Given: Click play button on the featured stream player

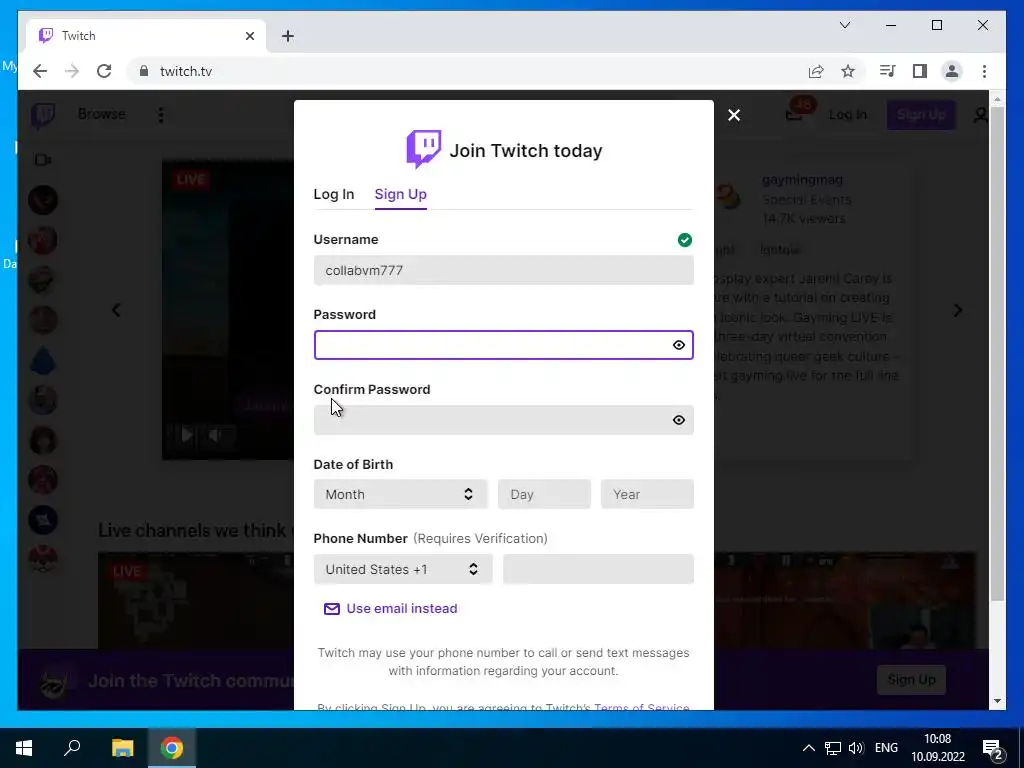Looking at the screenshot, I should point(187,434).
